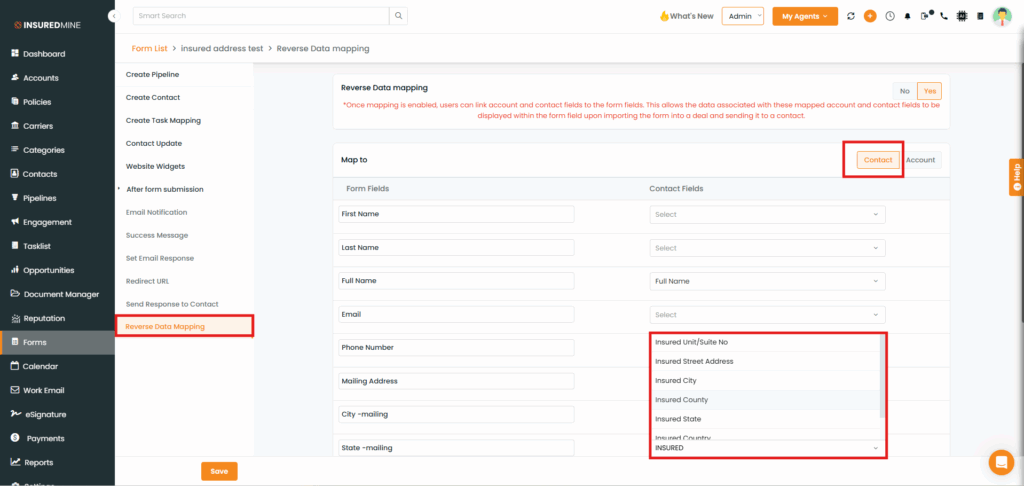Open the user profile avatar

pyautogui.click(x=1001, y=16)
